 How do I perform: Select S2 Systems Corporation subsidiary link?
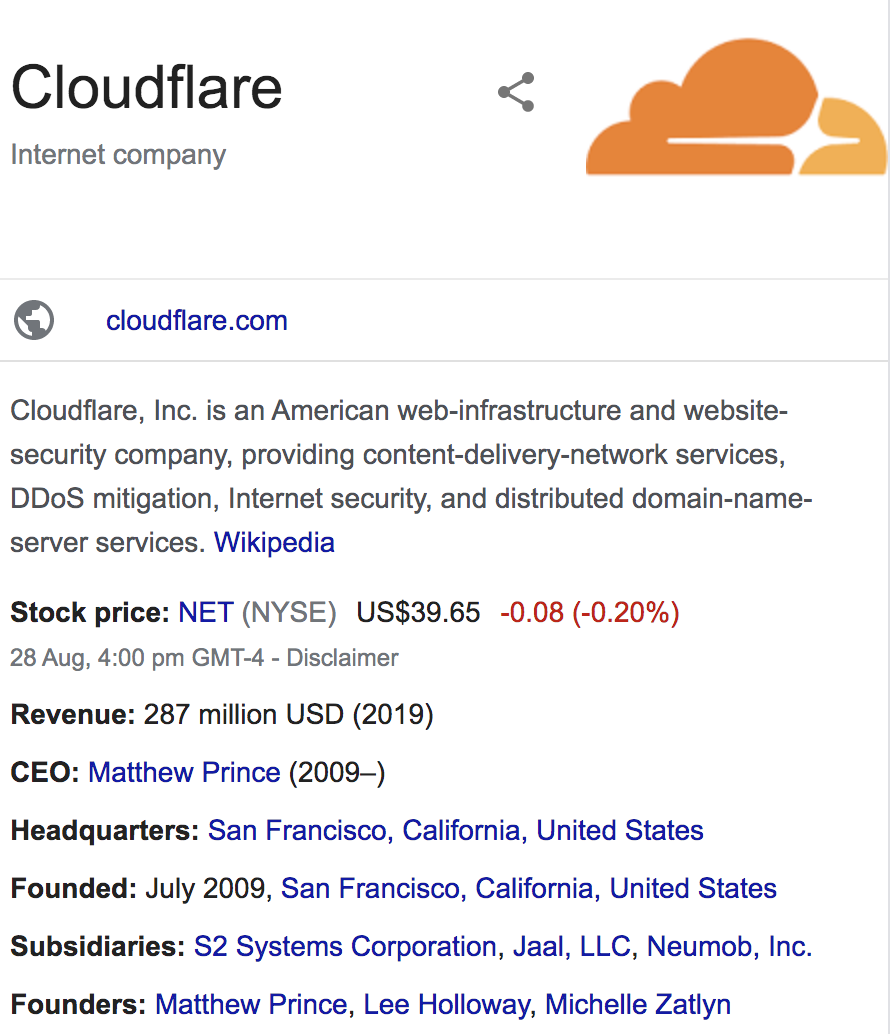345,946
